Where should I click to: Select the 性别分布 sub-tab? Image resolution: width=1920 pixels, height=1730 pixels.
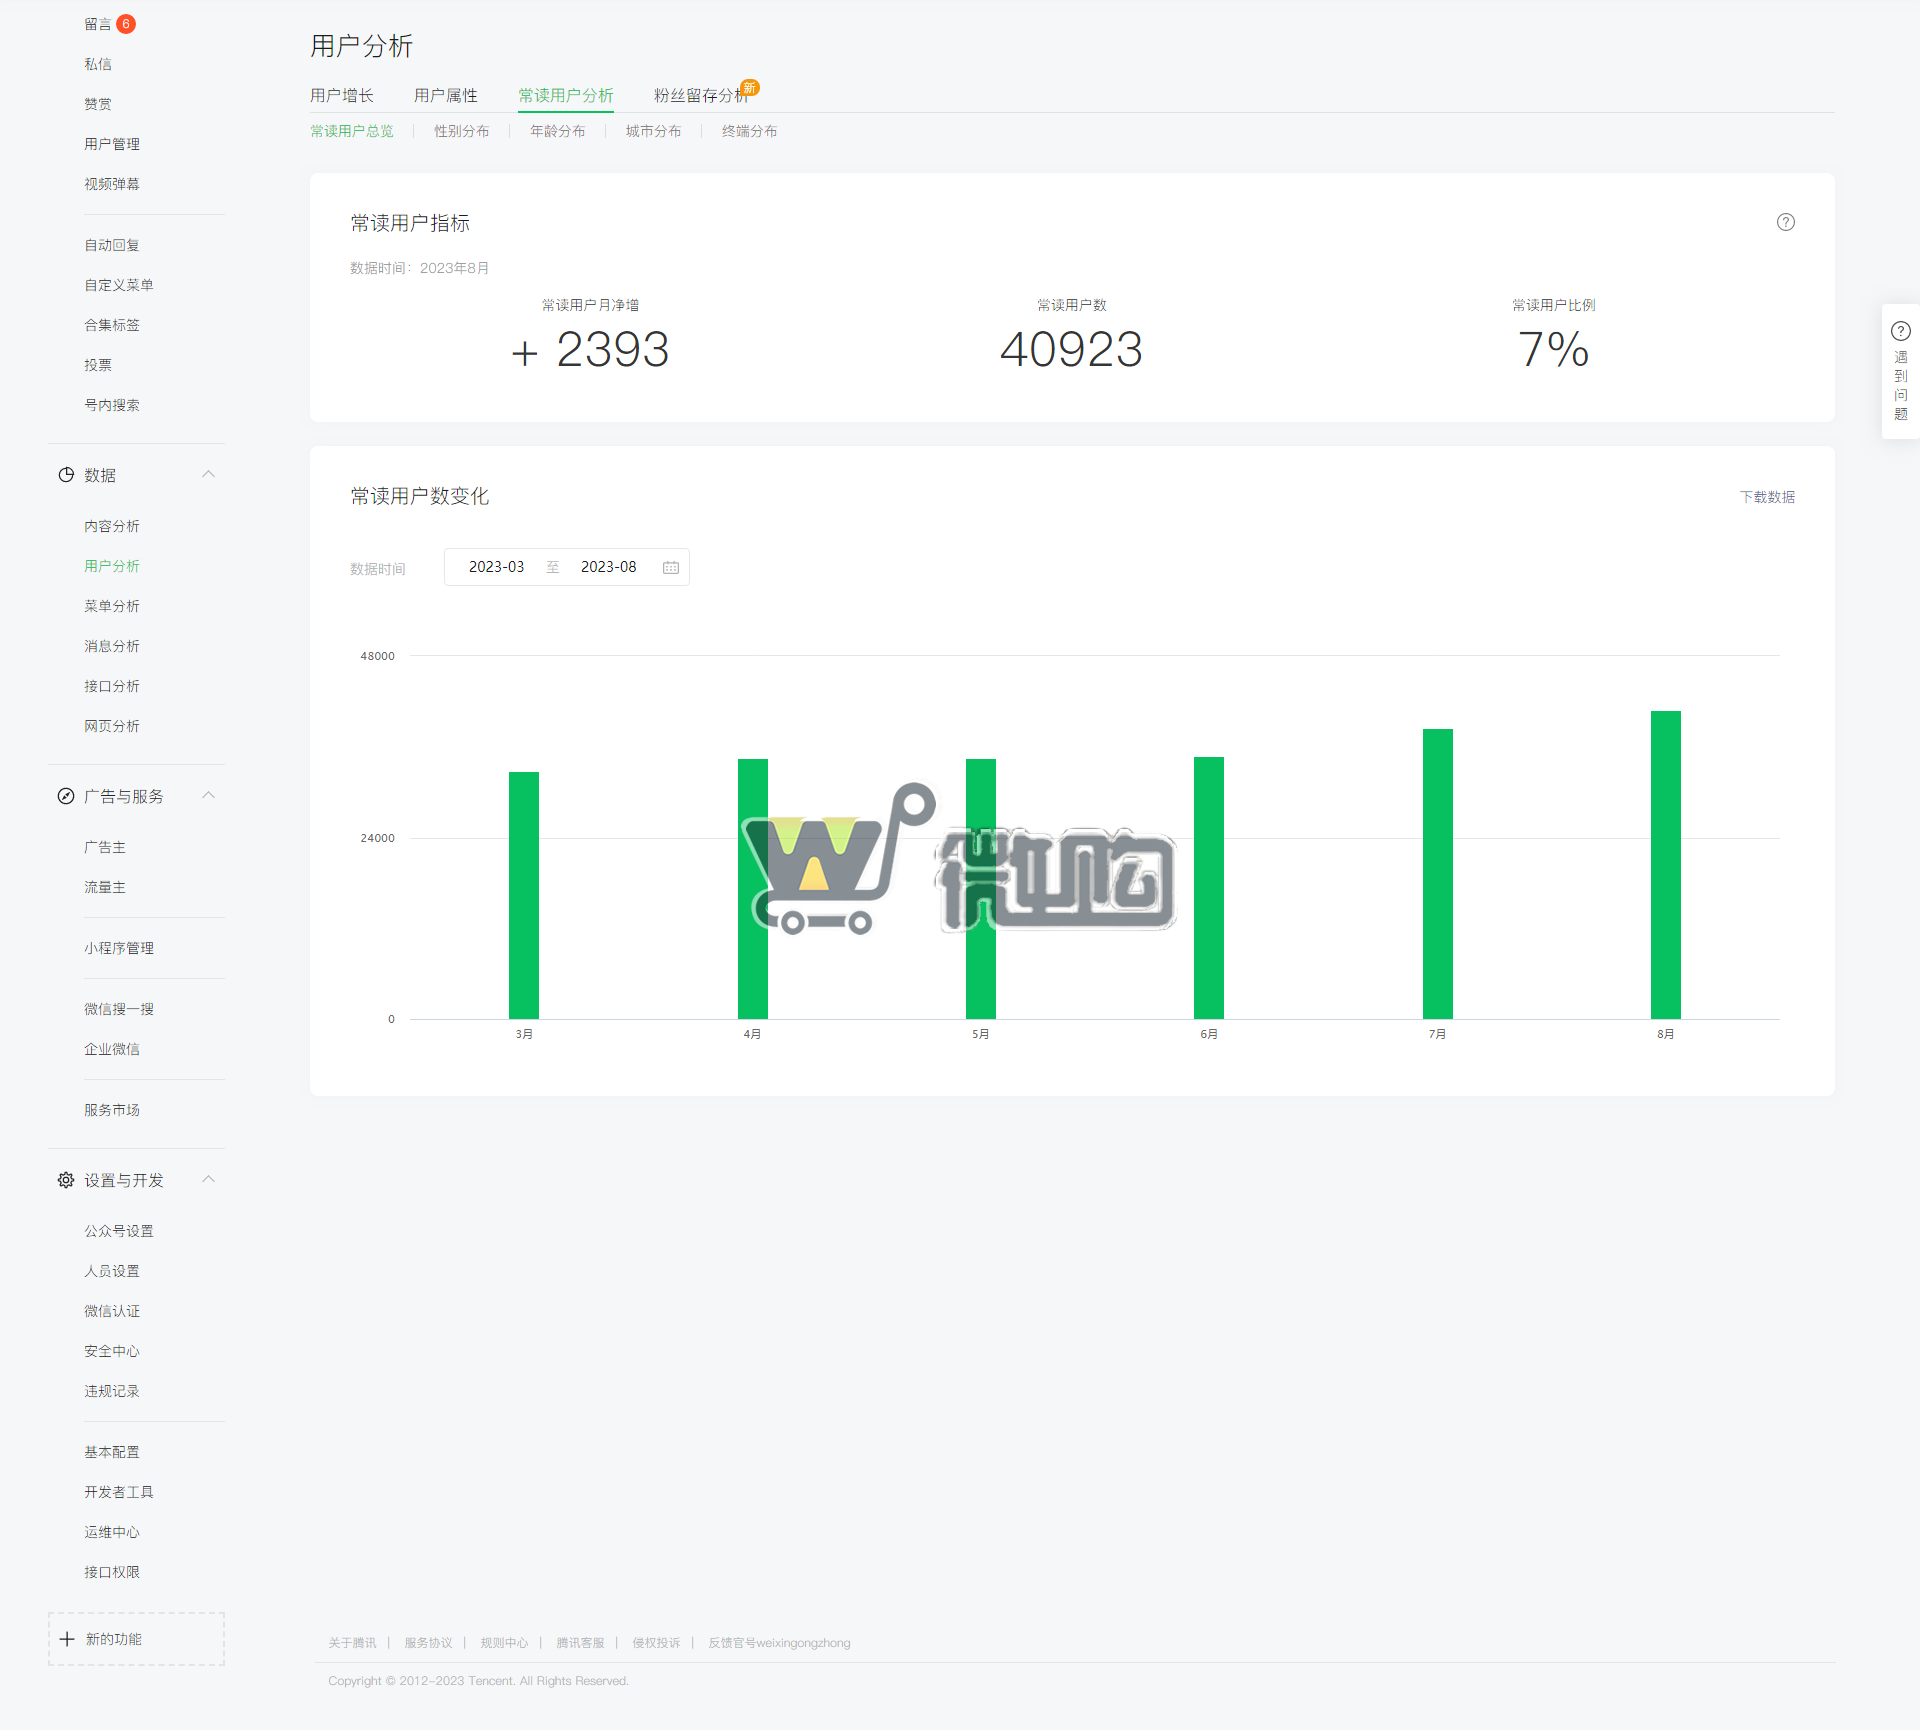tap(461, 131)
